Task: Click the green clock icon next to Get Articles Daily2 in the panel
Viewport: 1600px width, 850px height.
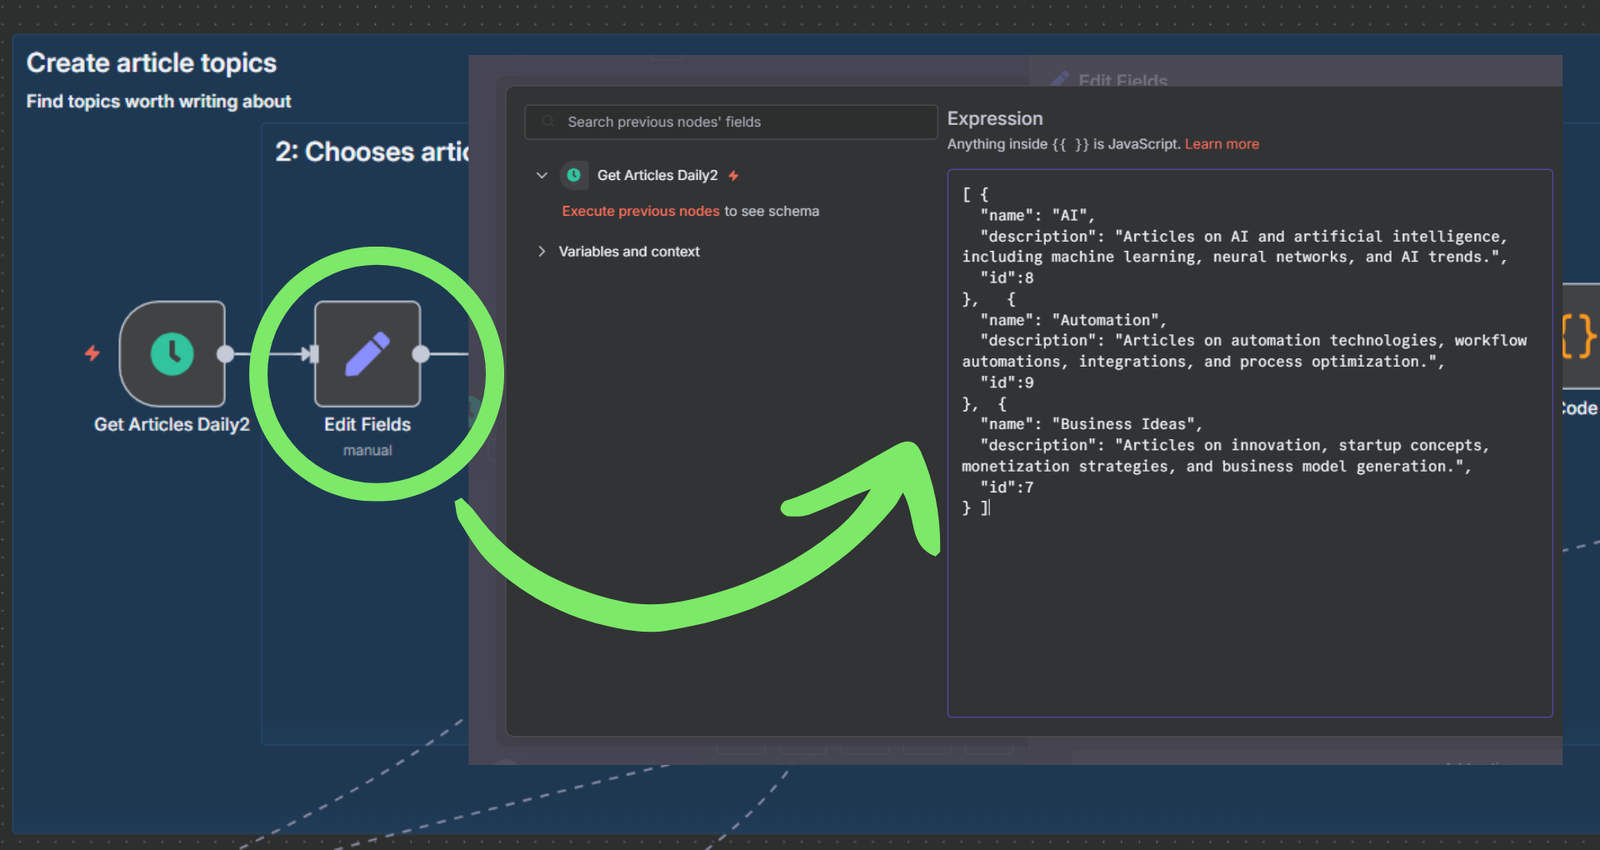Action: (574, 175)
